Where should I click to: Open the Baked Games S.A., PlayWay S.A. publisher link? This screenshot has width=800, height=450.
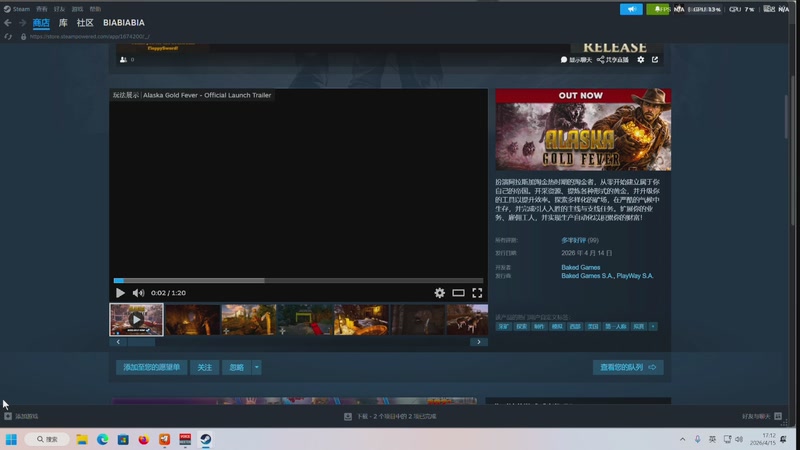(x=607, y=276)
